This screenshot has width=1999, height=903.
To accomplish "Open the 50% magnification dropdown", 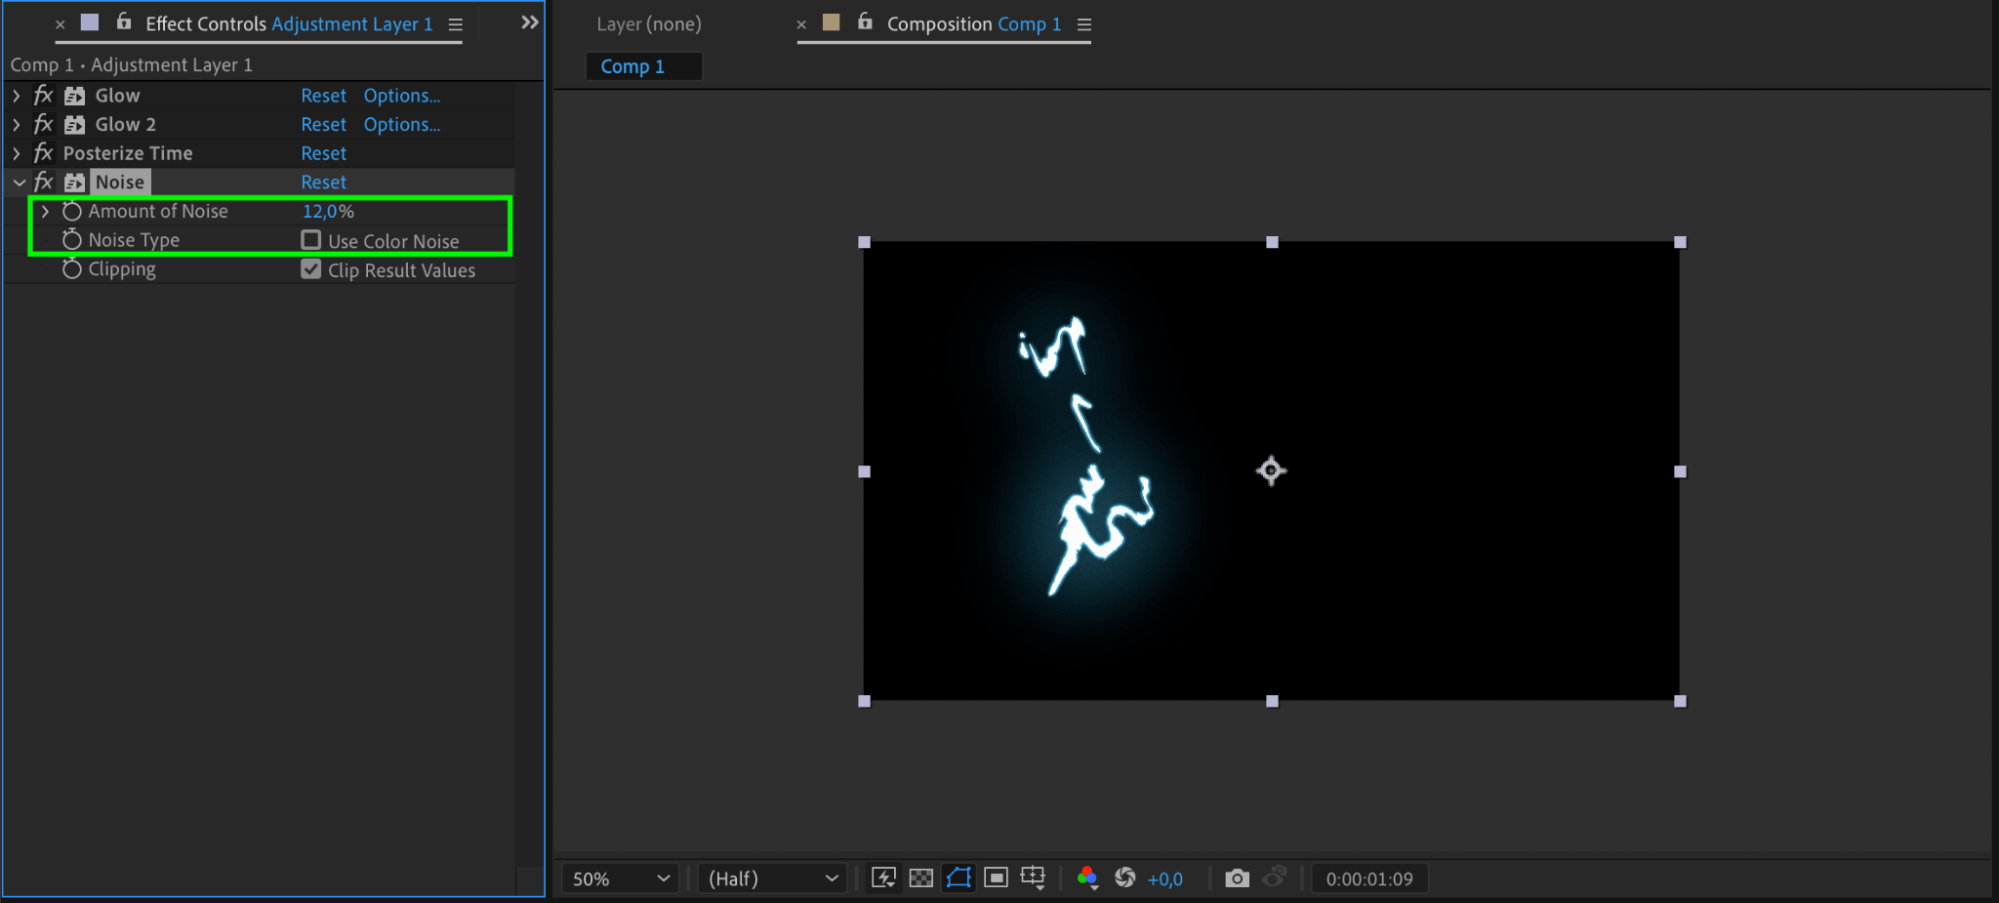I will (620, 878).
